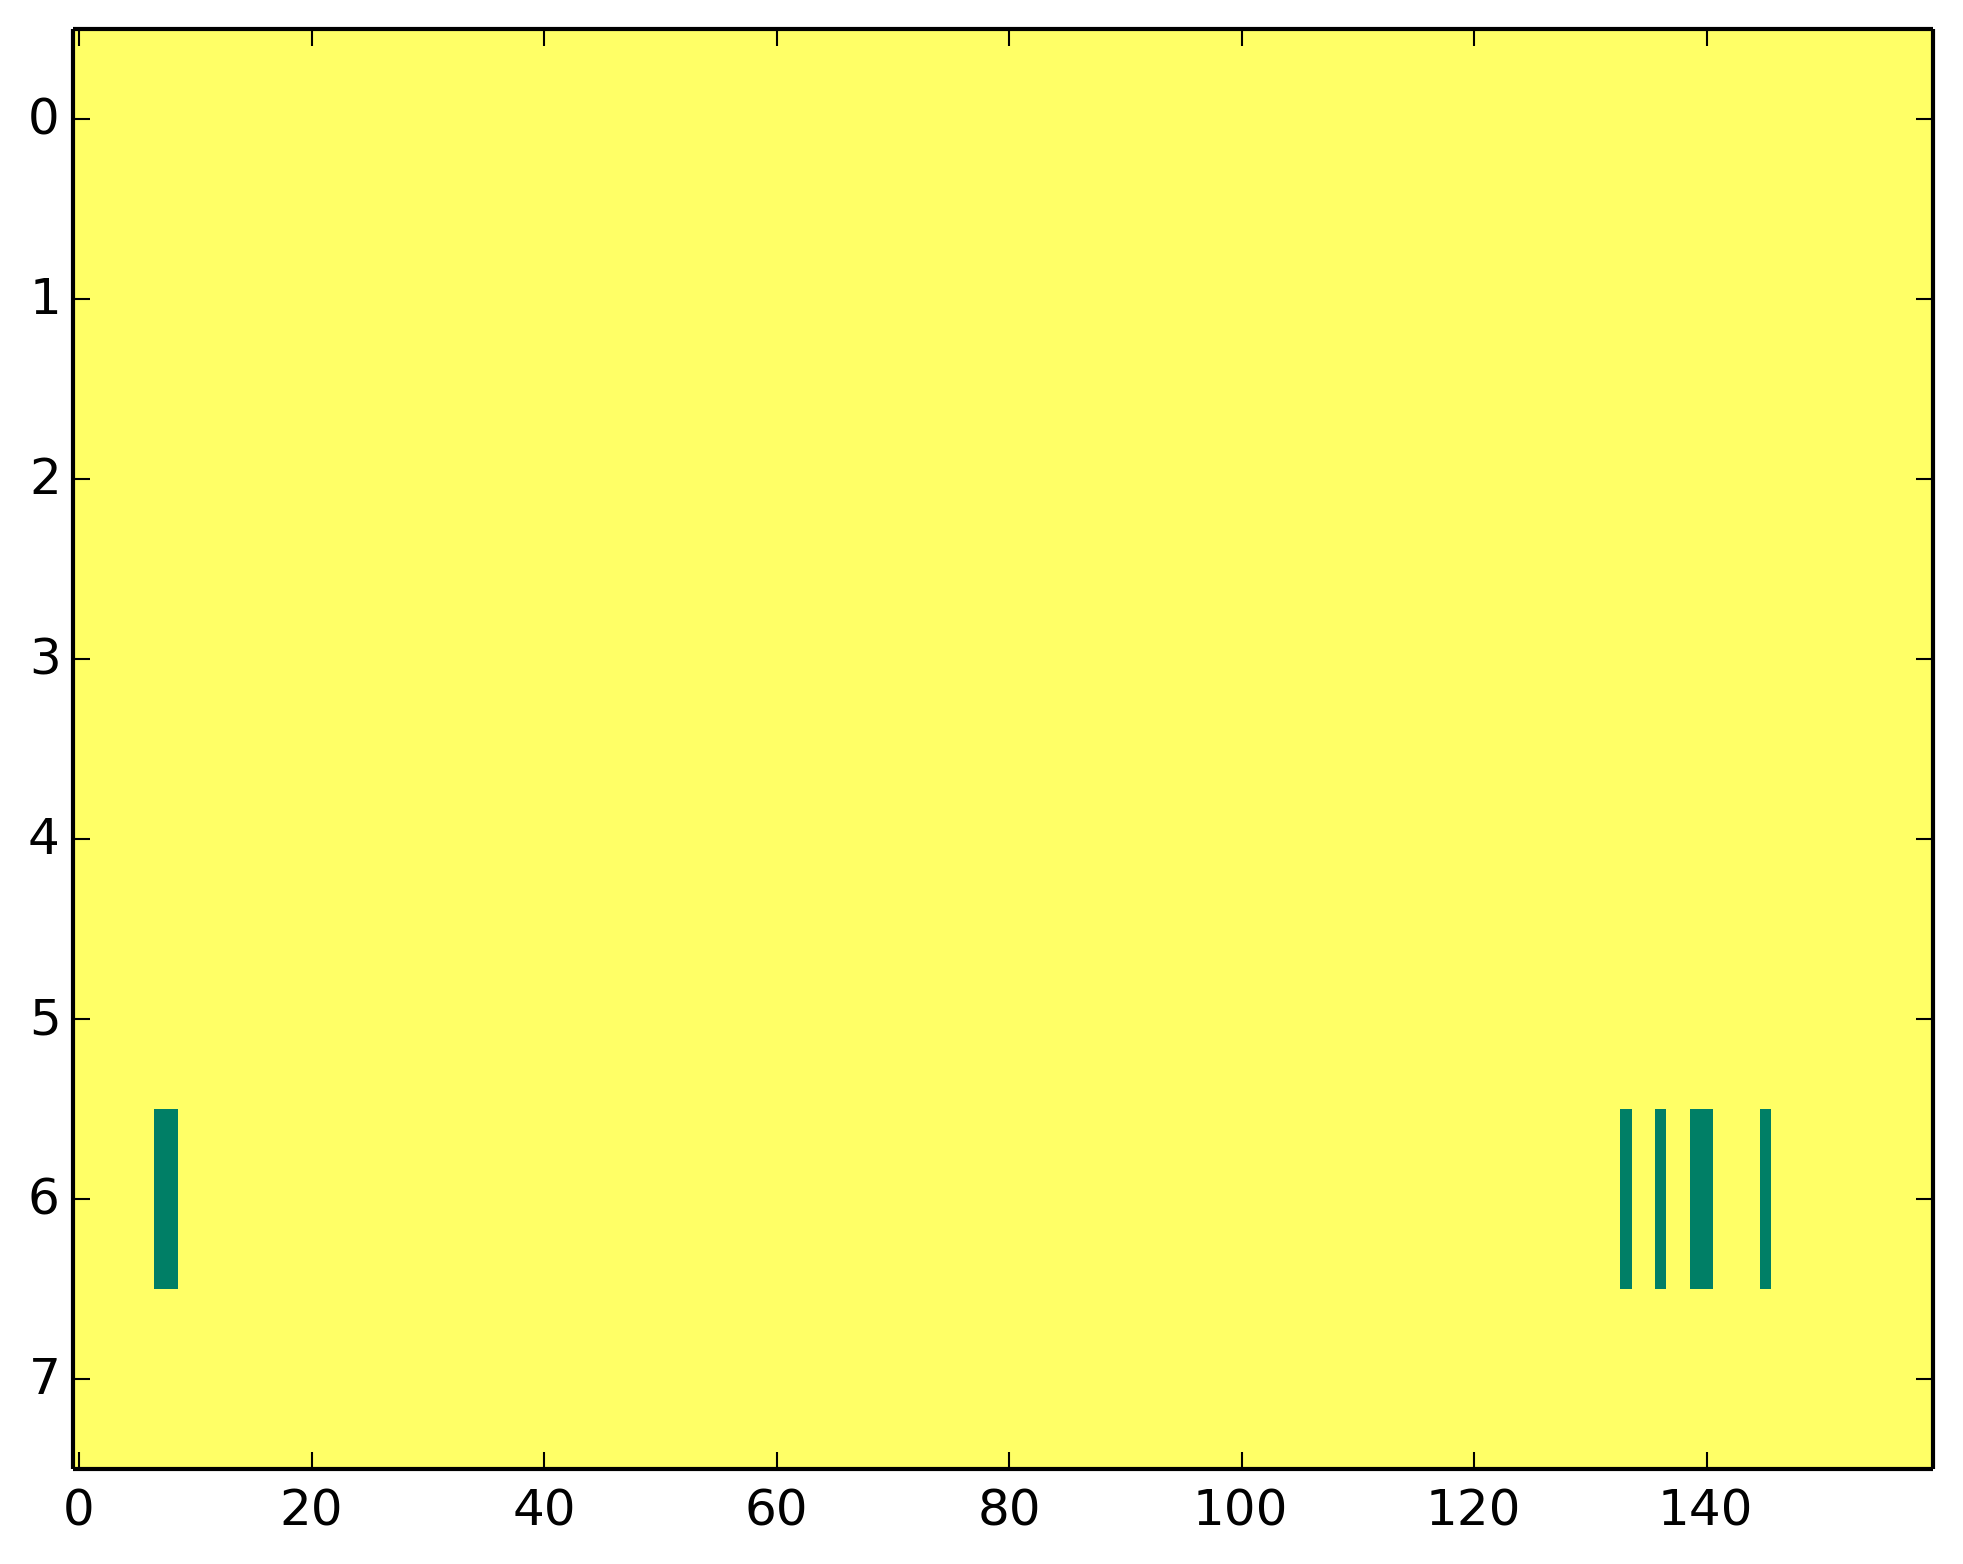Click the y-axis label 1
1963x1564 pixels.
click(x=45, y=299)
